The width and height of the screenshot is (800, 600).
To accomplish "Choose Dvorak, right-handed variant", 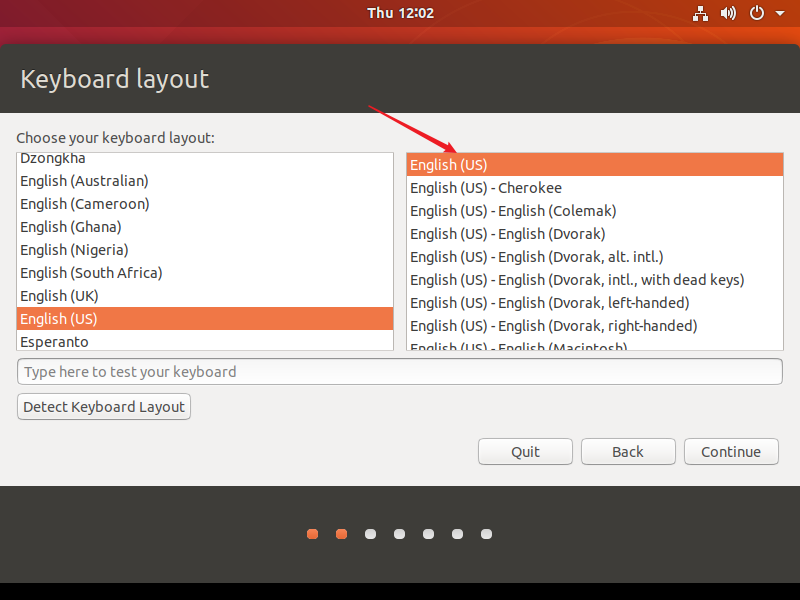I will point(595,326).
